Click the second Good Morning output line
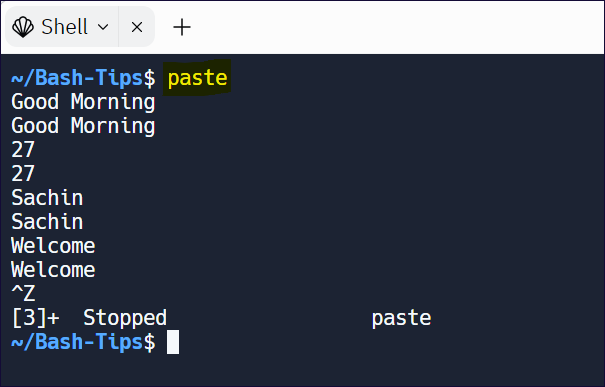The height and width of the screenshot is (387, 605). point(83,126)
